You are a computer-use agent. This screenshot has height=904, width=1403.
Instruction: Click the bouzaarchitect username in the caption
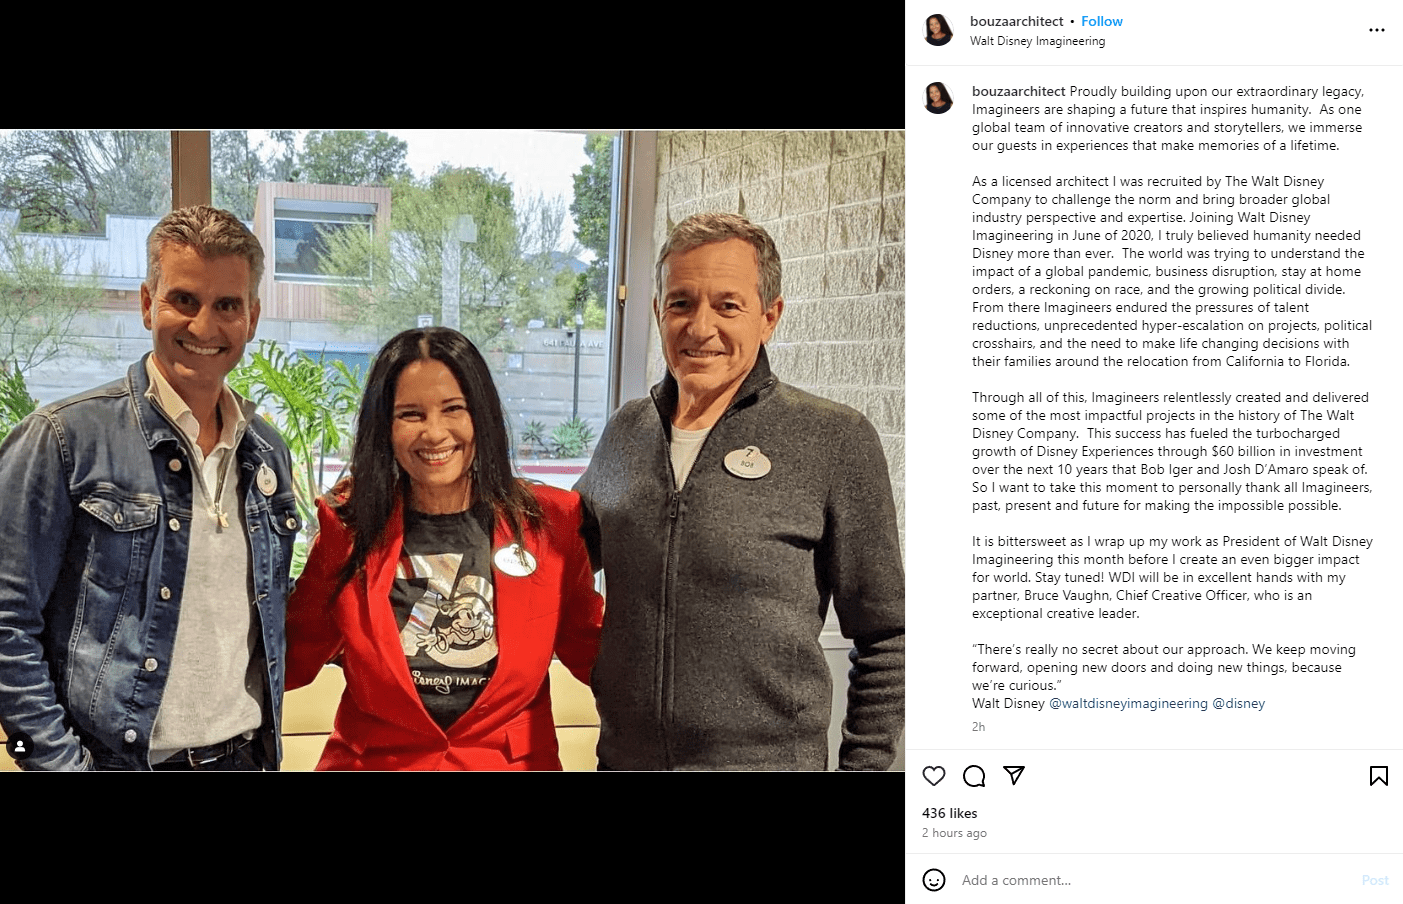1018,91
